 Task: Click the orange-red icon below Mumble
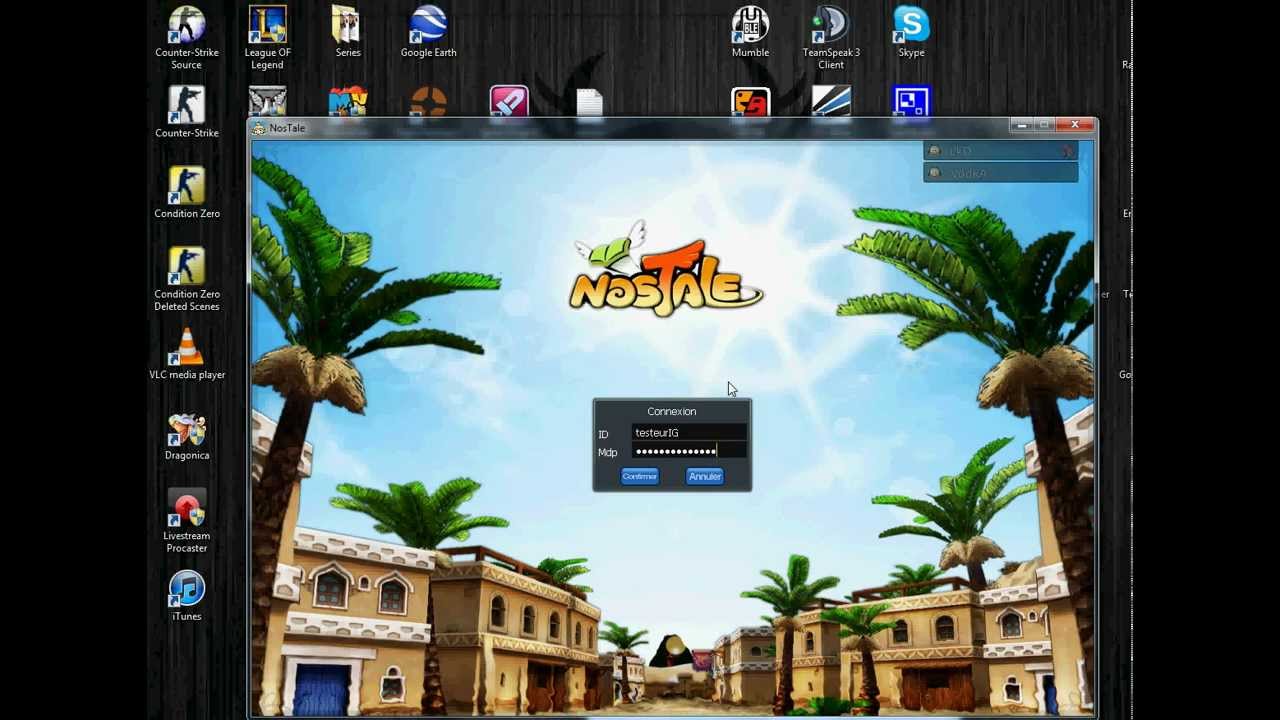[x=750, y=103]
